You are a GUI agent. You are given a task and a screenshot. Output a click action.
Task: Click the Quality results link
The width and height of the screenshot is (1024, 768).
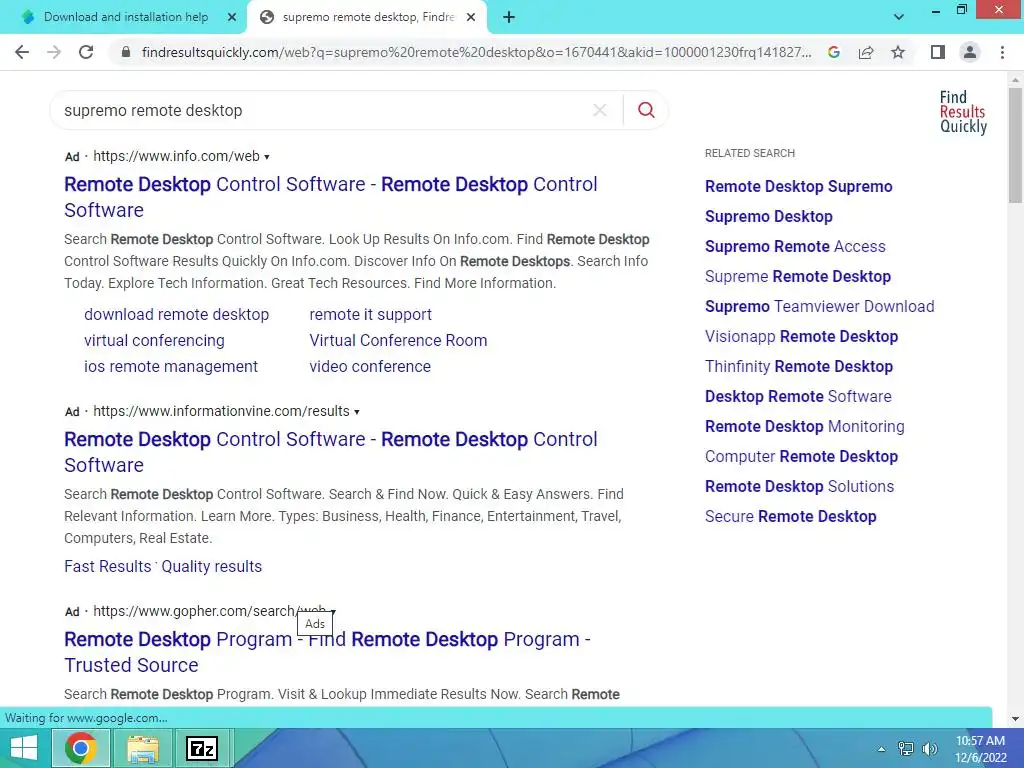[212, 566]
